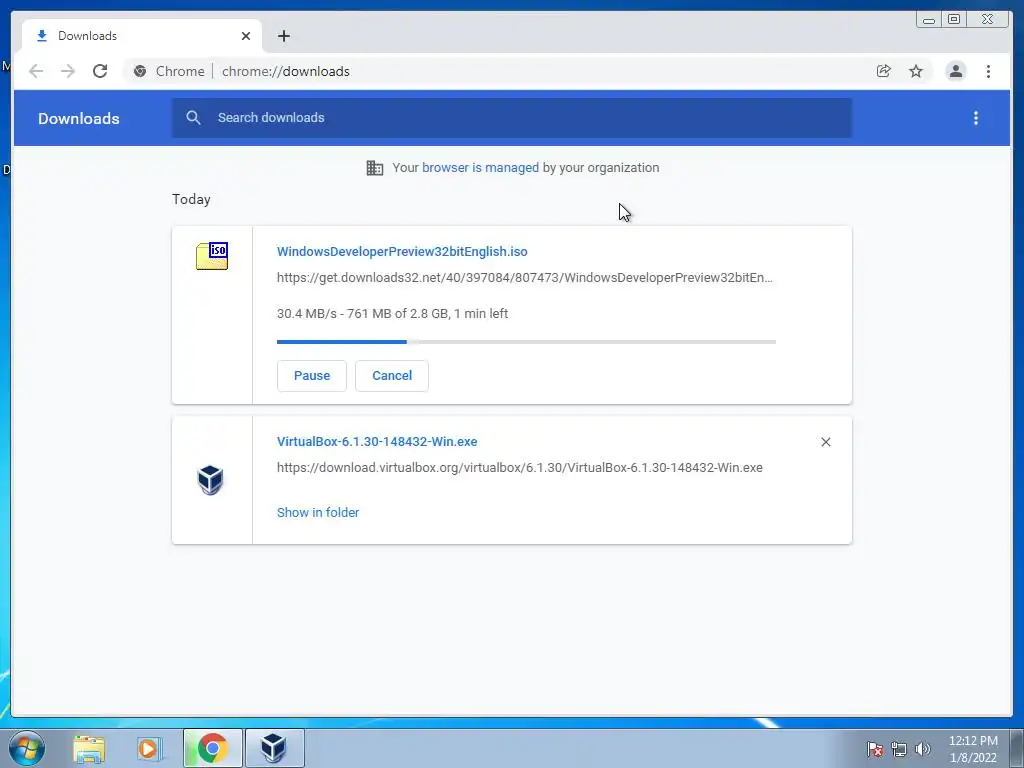This screenshot has height=768, width=1024.
Task: Focus the Search downloads field
Action: [x=512, y=118]
